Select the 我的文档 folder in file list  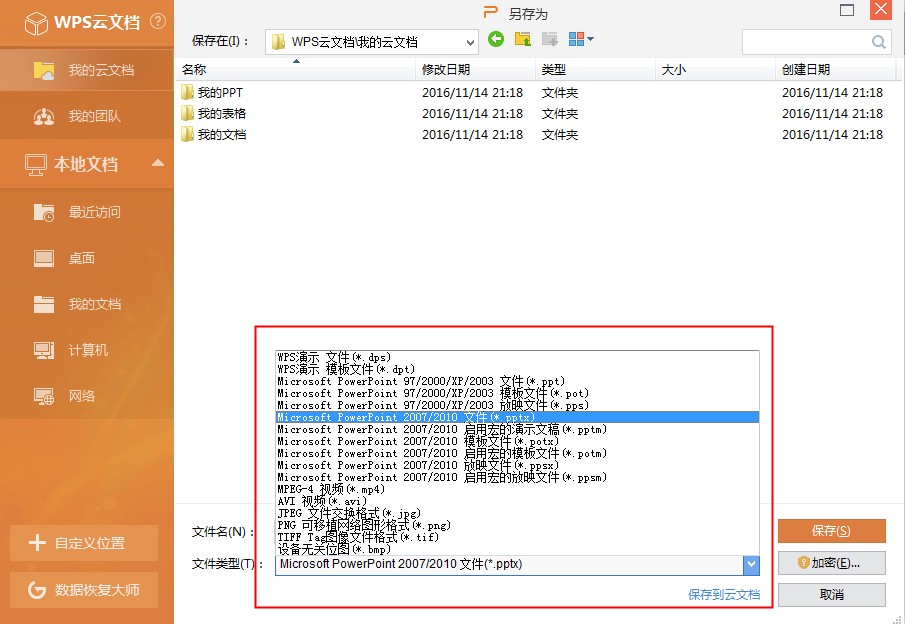214,134
